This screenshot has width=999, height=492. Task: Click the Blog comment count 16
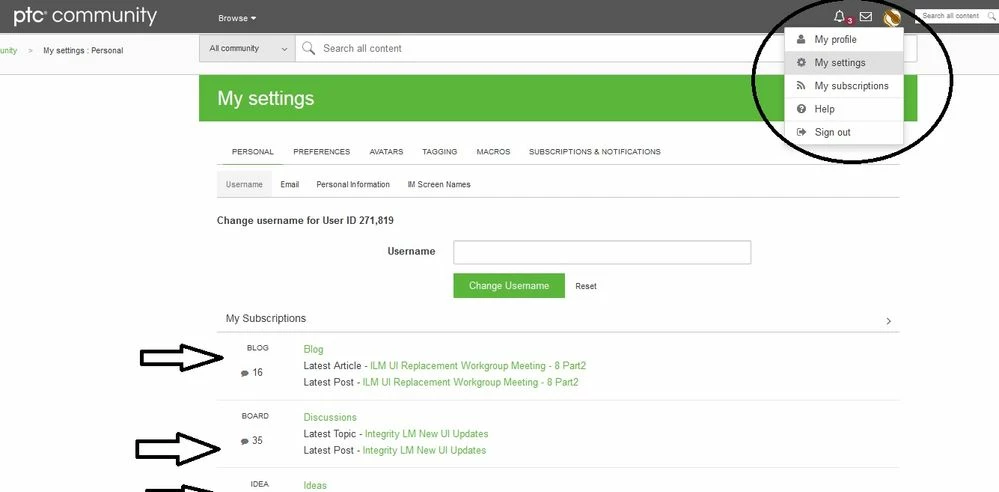tap(252, 373)
